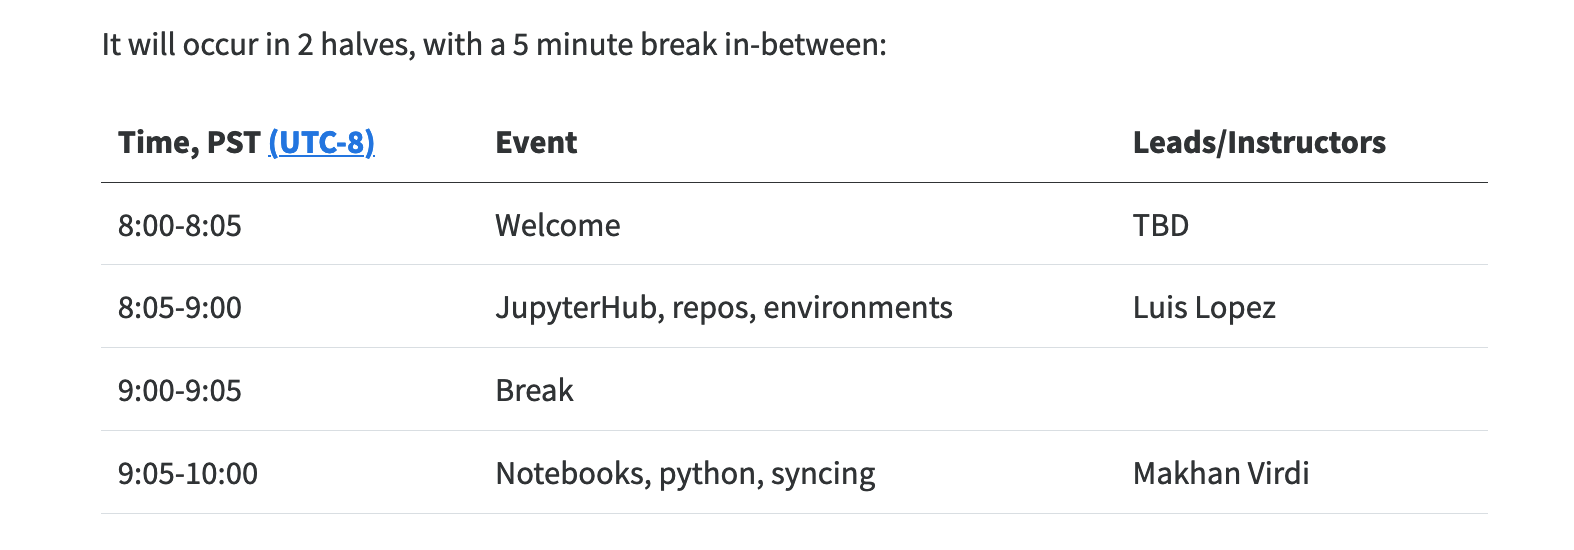Click the word 'repos' in the event cell

pos(712,308)
